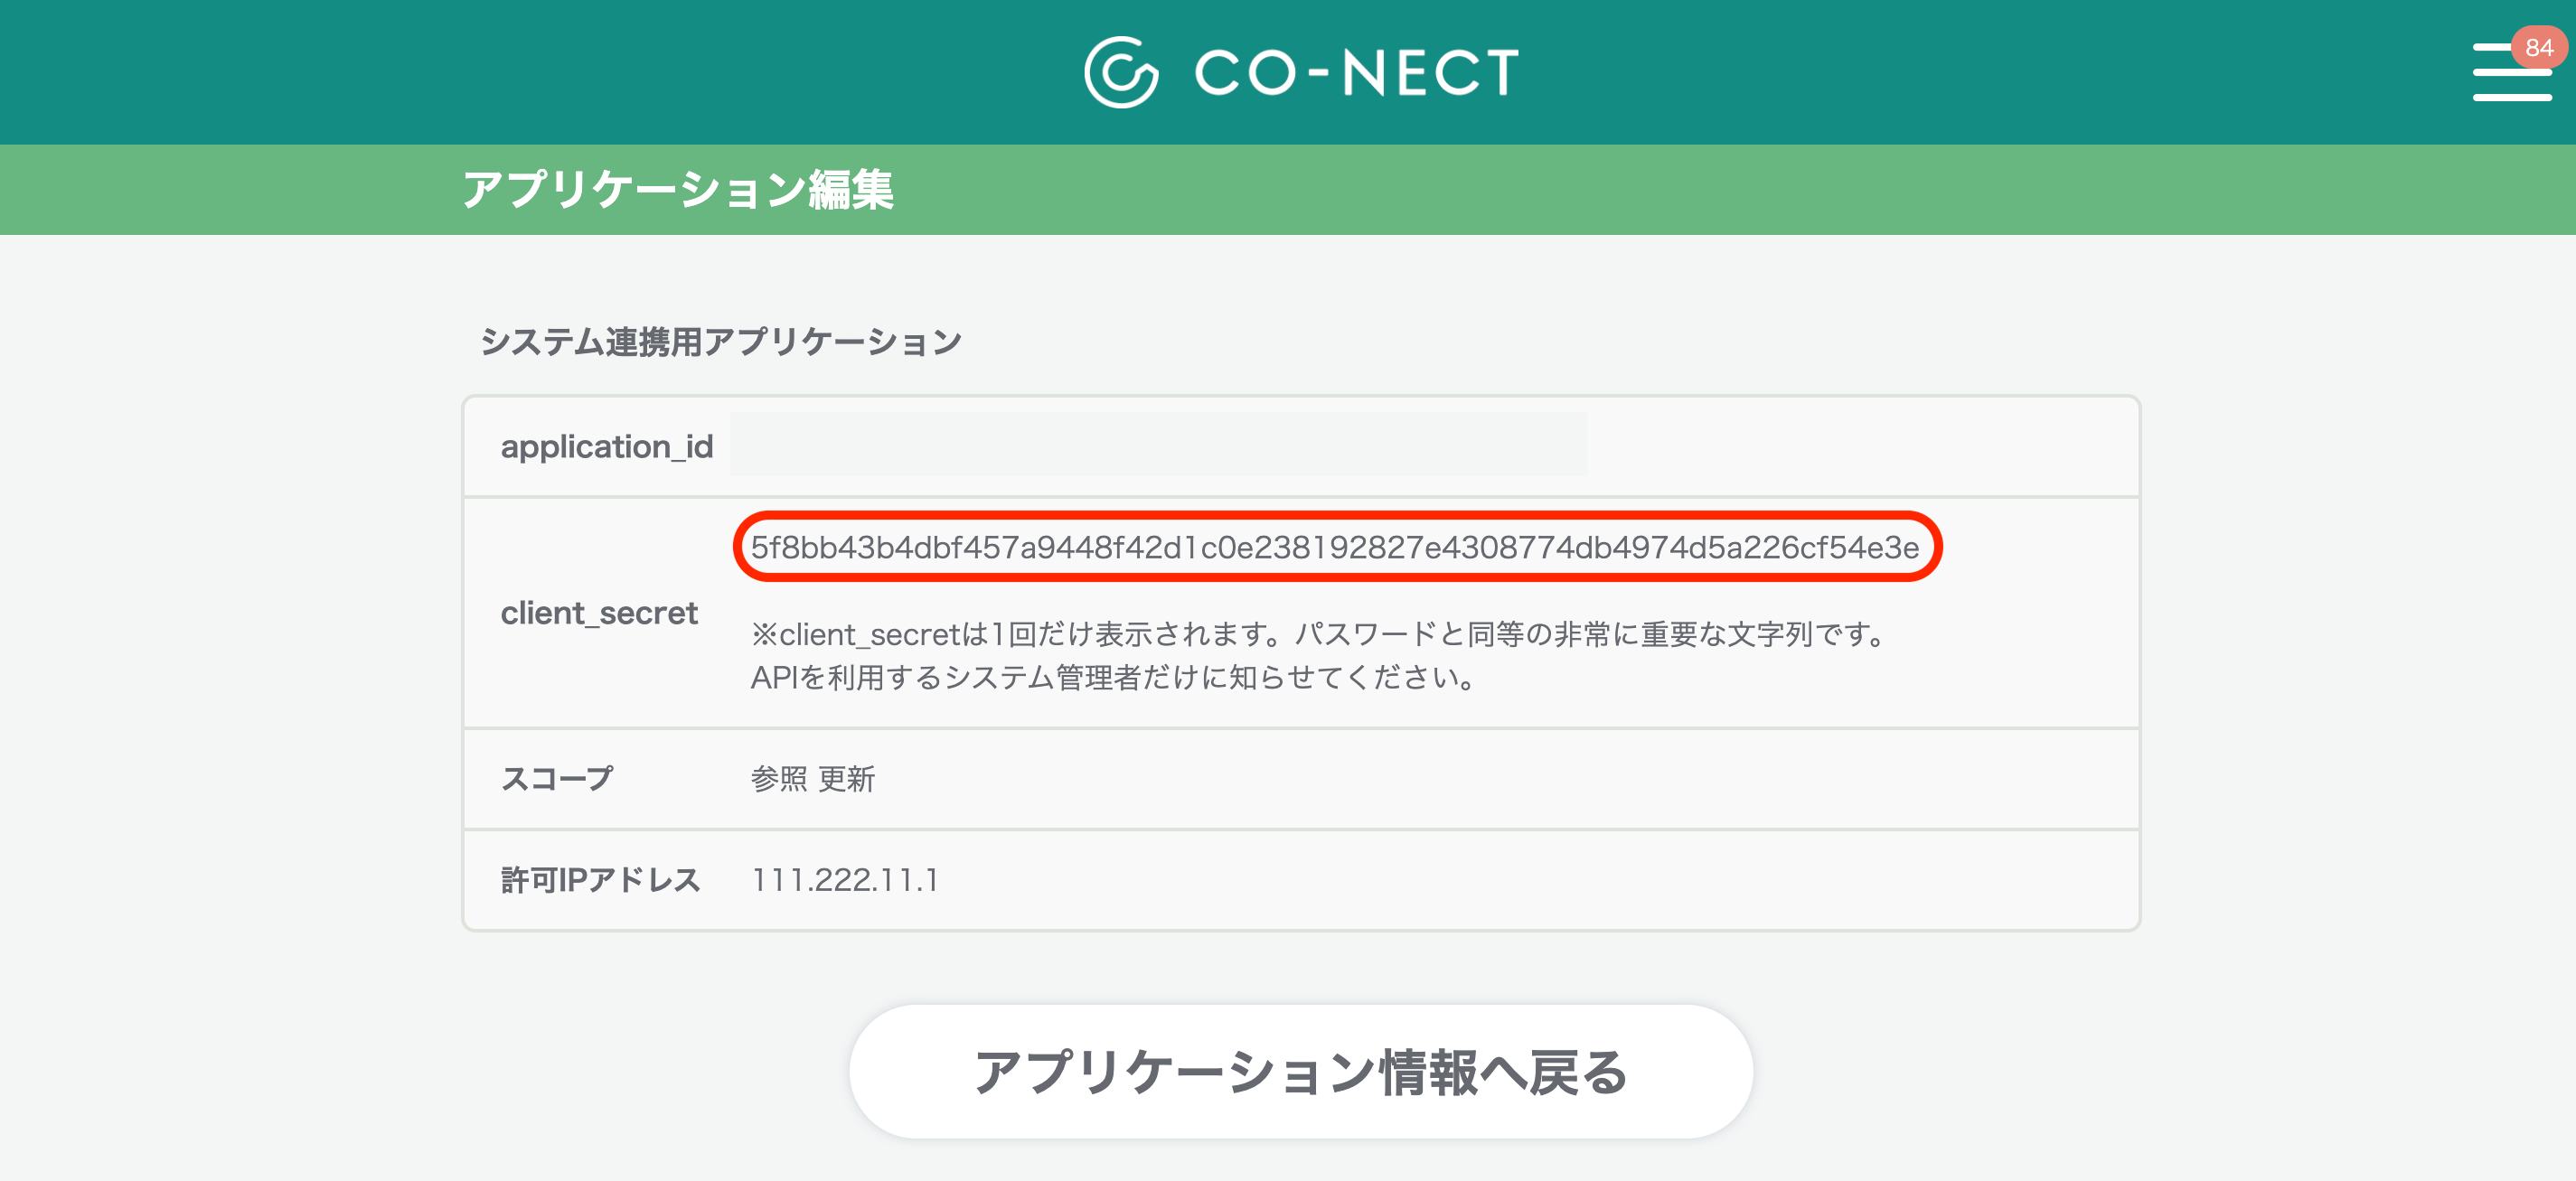This screenshot has width=2576, height=1181.
Task: Click the 84 notification badge
Action: pos(2538,47)
